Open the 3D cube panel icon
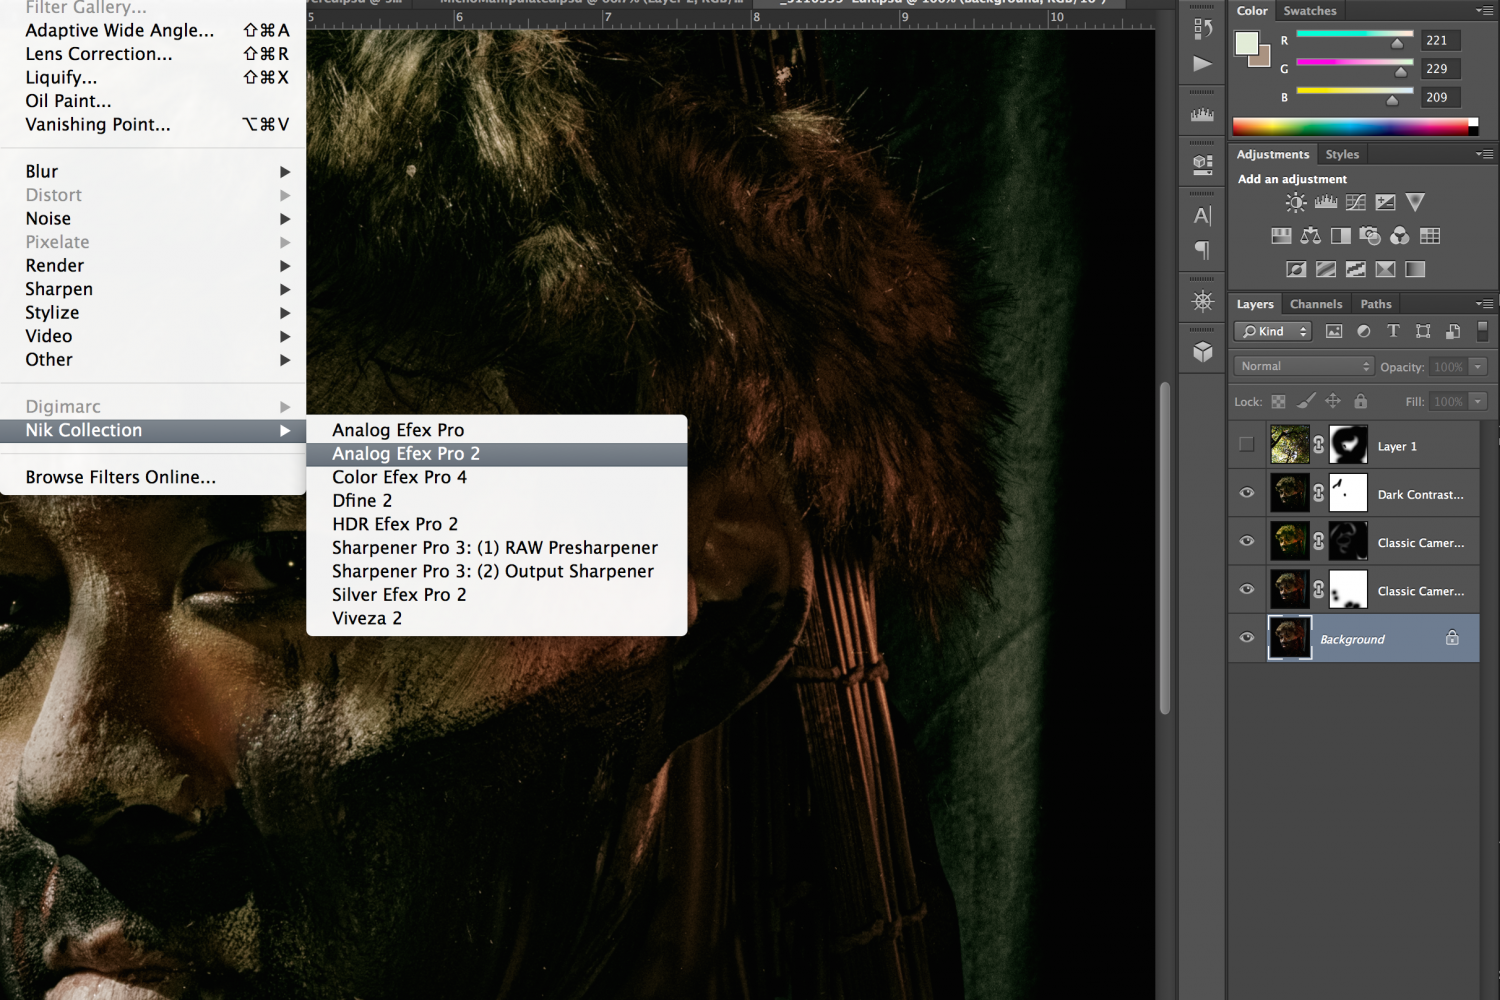This screenshot has height=1000, width=1500. click(x=1203, y=352)
